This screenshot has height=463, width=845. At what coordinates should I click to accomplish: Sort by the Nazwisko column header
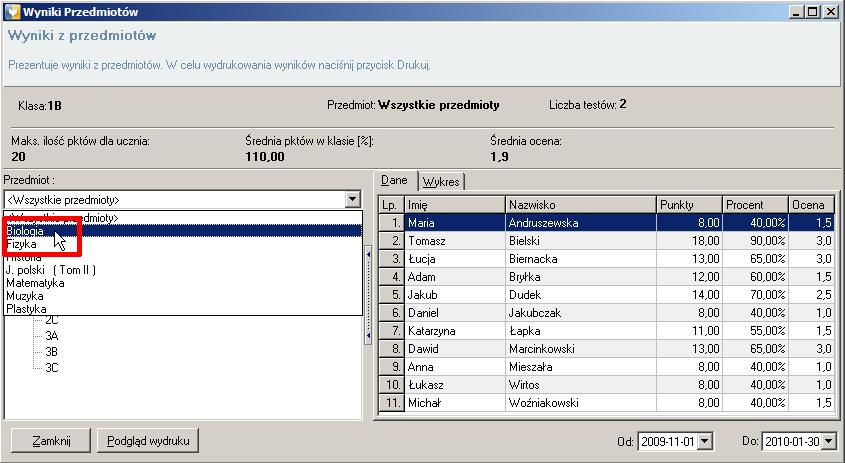(581, 205)
